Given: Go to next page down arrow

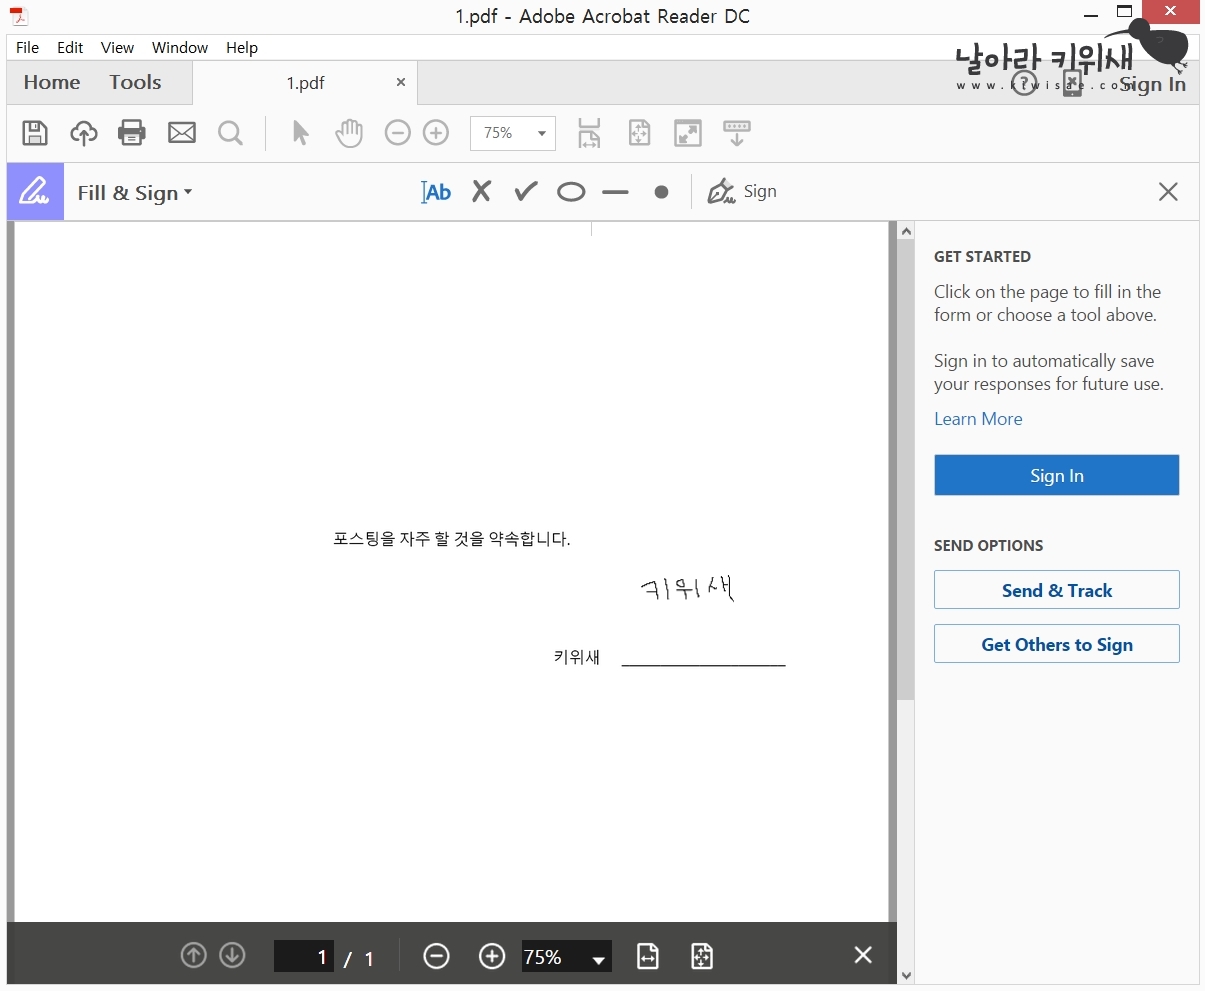Looking at the screenshot, I should click(232, 956).
